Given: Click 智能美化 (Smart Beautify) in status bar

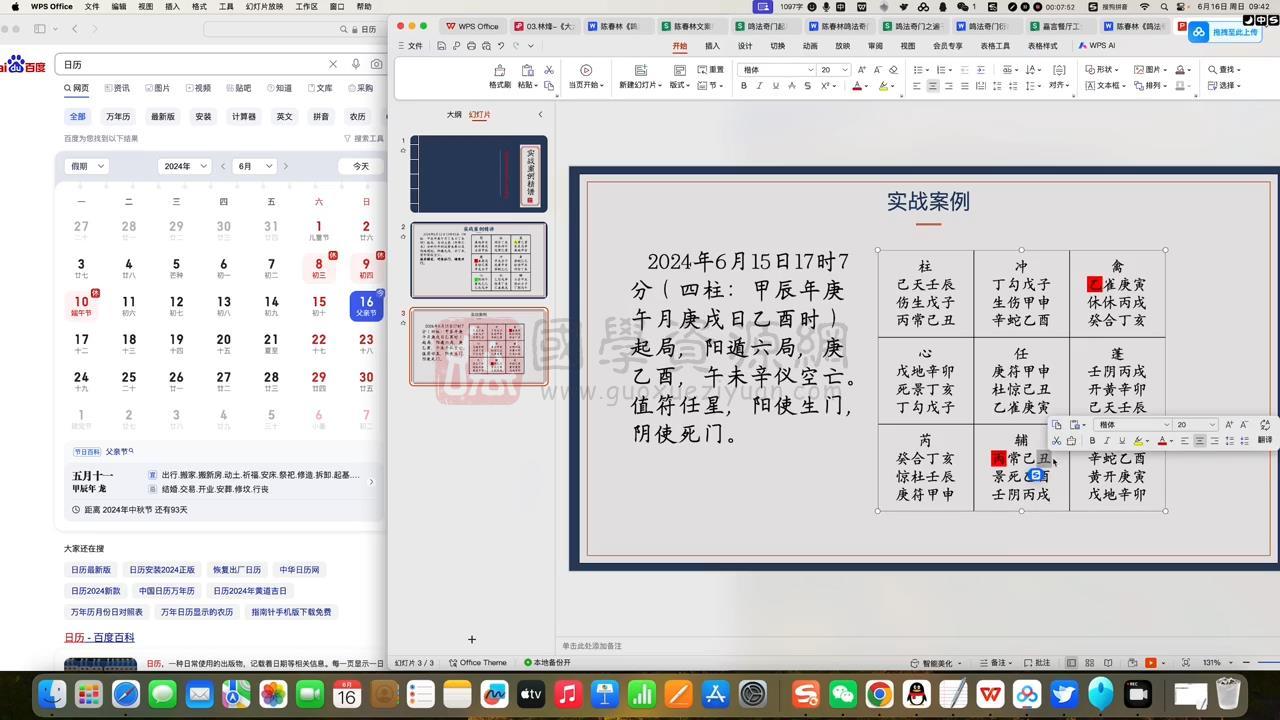Looking at the screenshot, I should (935, 663).
